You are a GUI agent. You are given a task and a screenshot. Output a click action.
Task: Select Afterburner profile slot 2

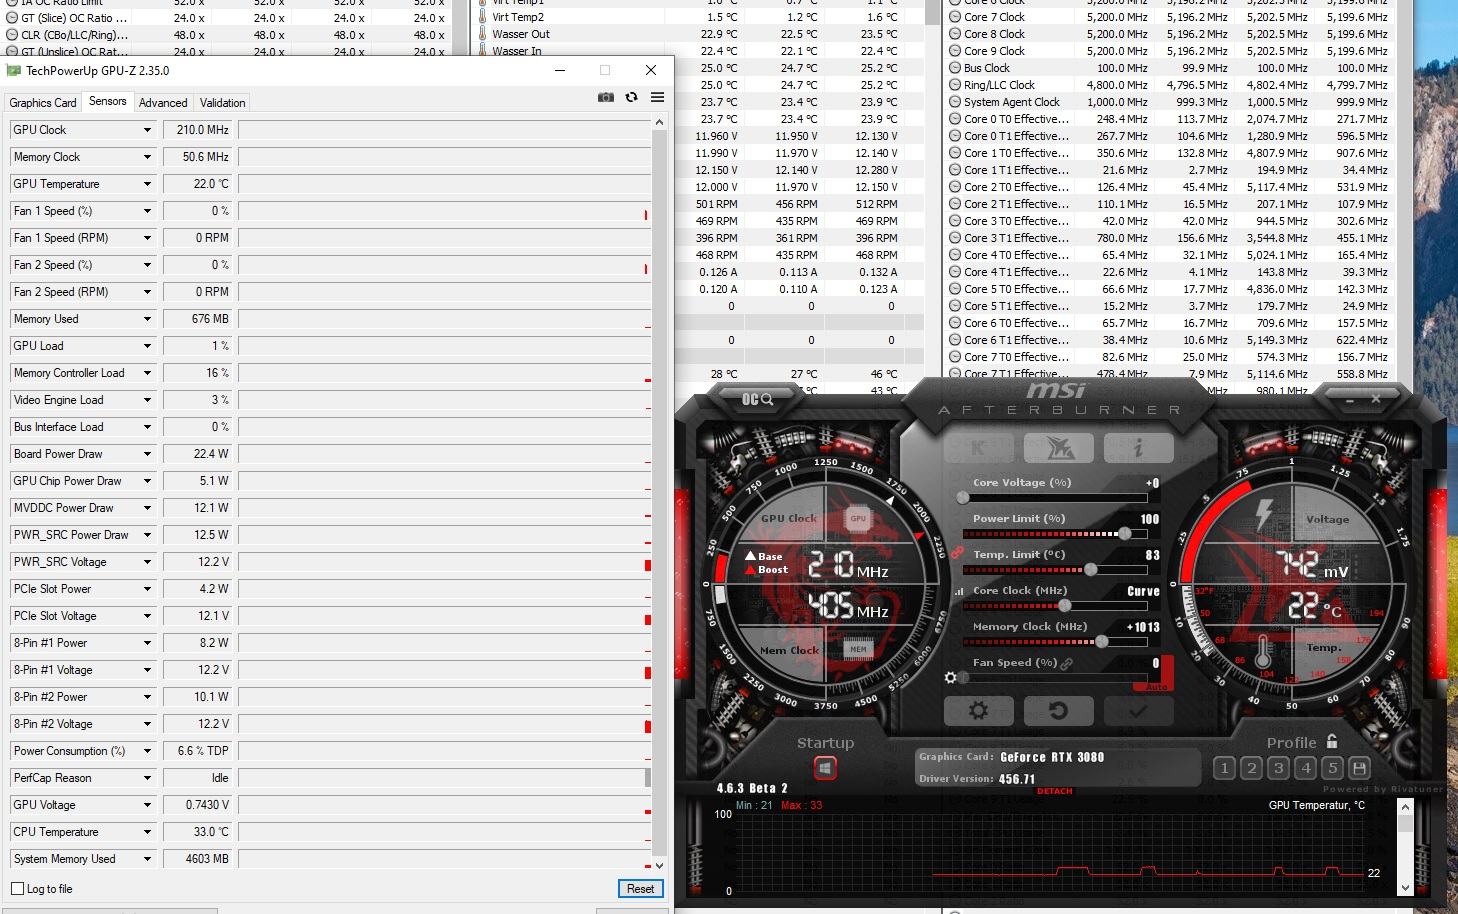[x=1251, y=768]
